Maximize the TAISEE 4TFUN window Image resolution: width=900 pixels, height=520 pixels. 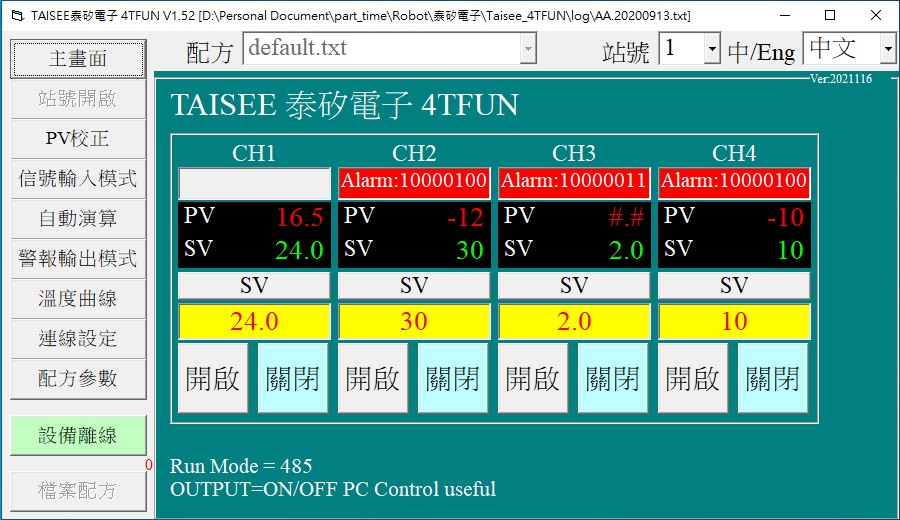(830, 15)
